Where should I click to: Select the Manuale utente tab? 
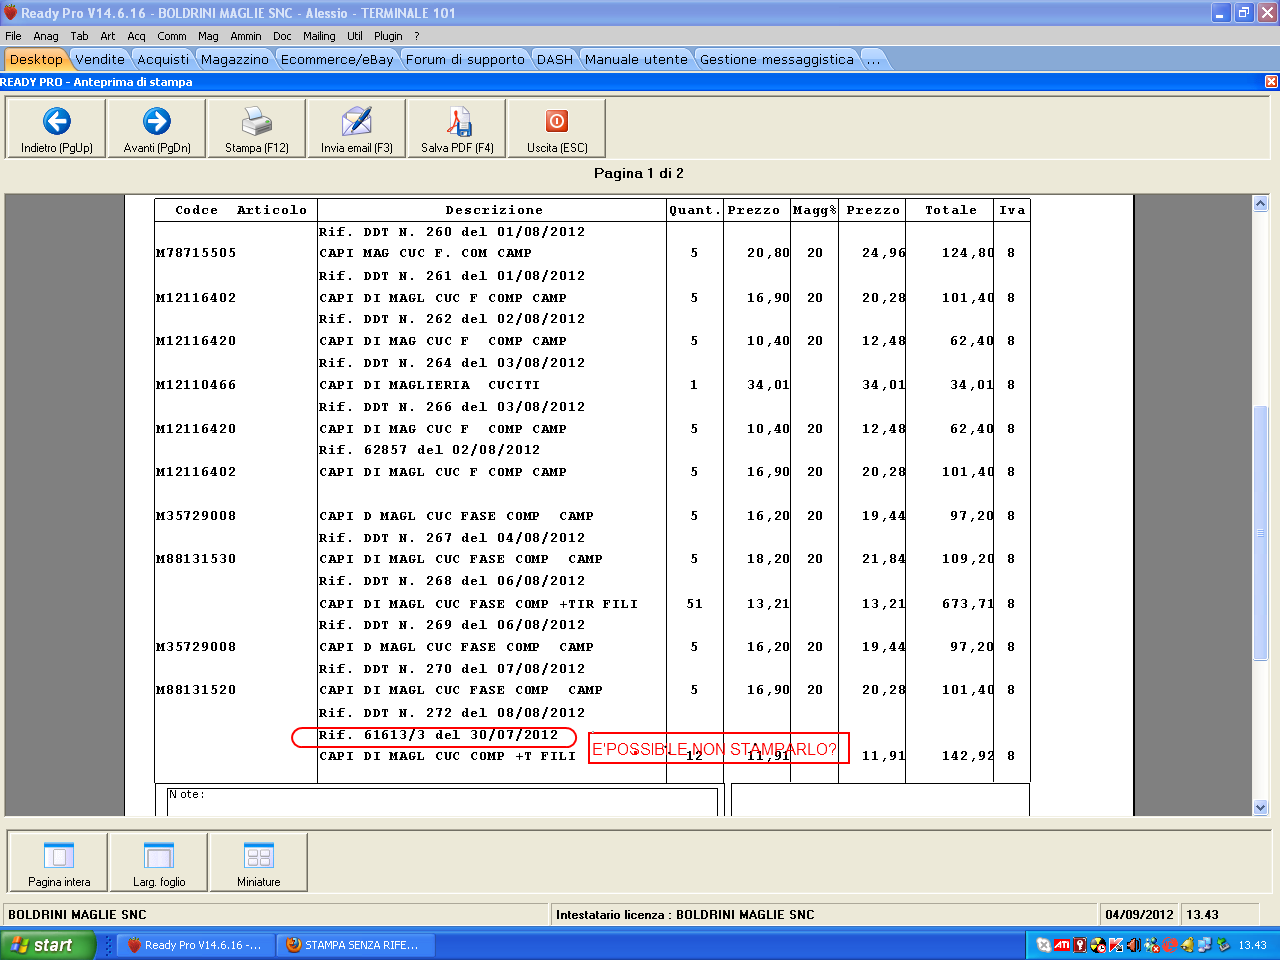[x=637, y=60]
